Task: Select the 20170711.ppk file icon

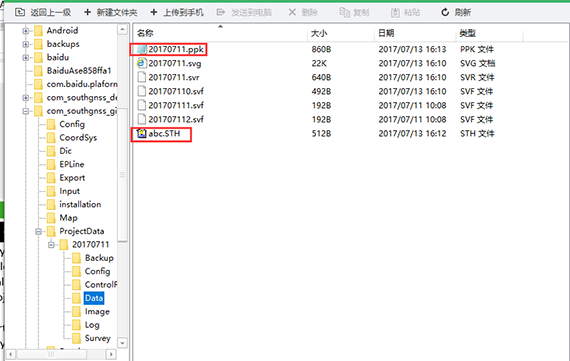Action: tap(142, 49)
